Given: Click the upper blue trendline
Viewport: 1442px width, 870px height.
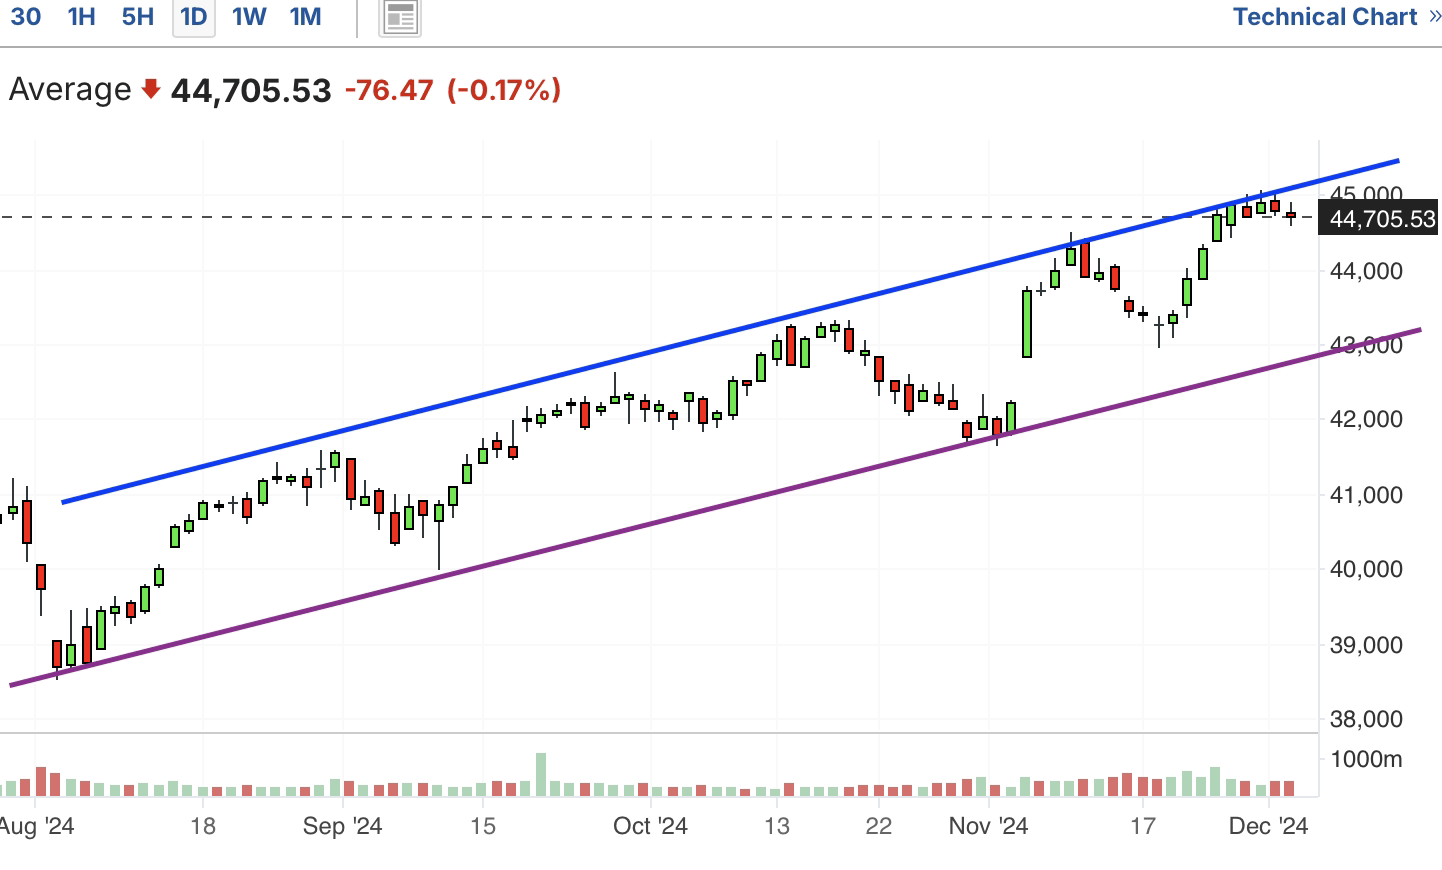Looking at the screenshot, I should tap(730, 331).
